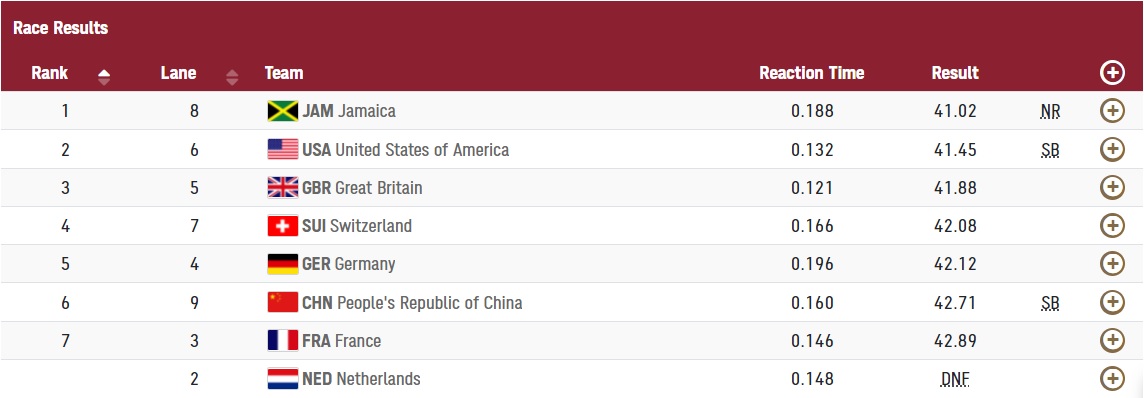Expand People's Republic of China plus icon
The width and height of the screenshot is (1144, 398).
pyautogui.click(x=1111, y=302)
